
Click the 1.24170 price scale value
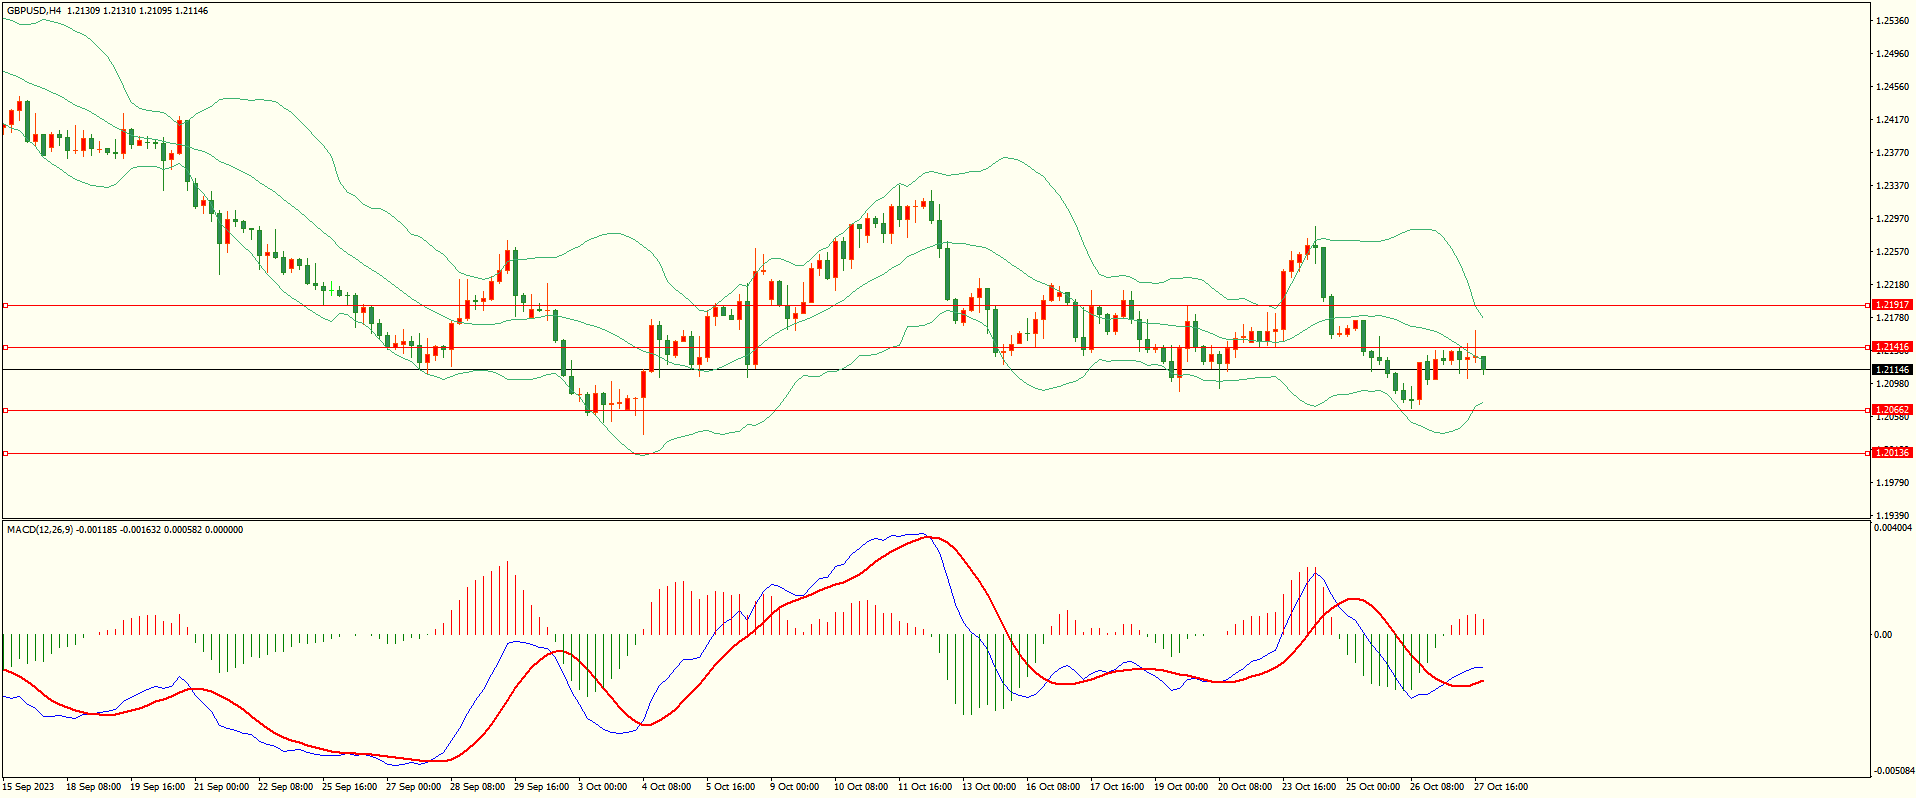[1893, 120]
